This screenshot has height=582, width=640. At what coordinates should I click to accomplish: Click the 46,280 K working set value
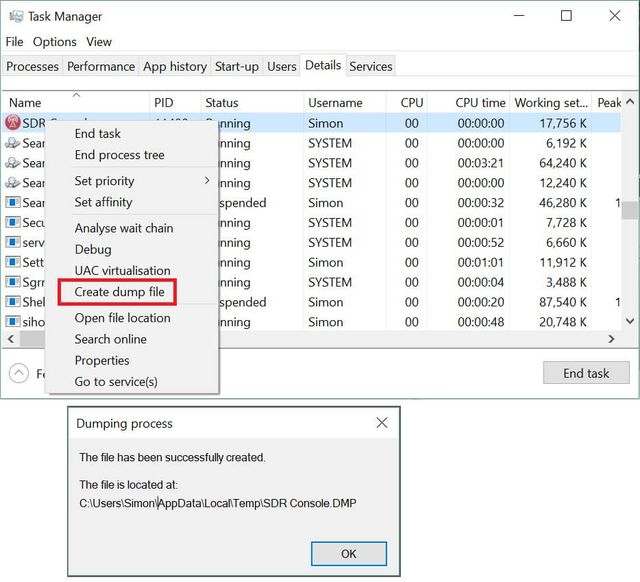[563, 202]
